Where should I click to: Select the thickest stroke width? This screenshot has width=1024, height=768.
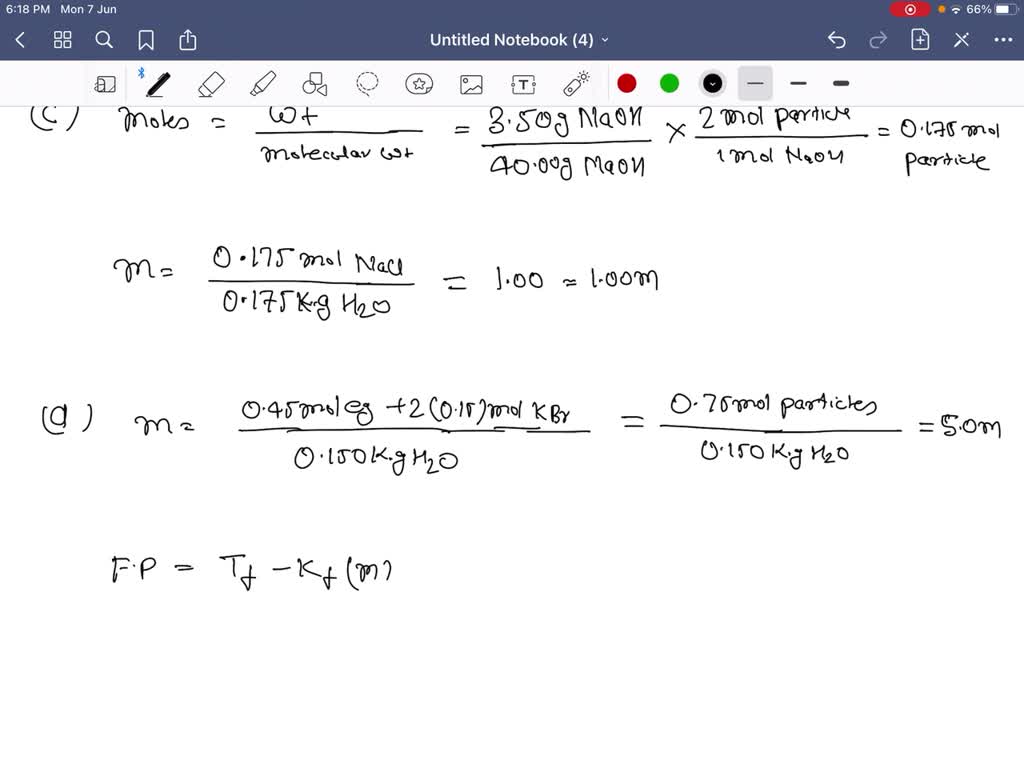[x=841, y=84]
